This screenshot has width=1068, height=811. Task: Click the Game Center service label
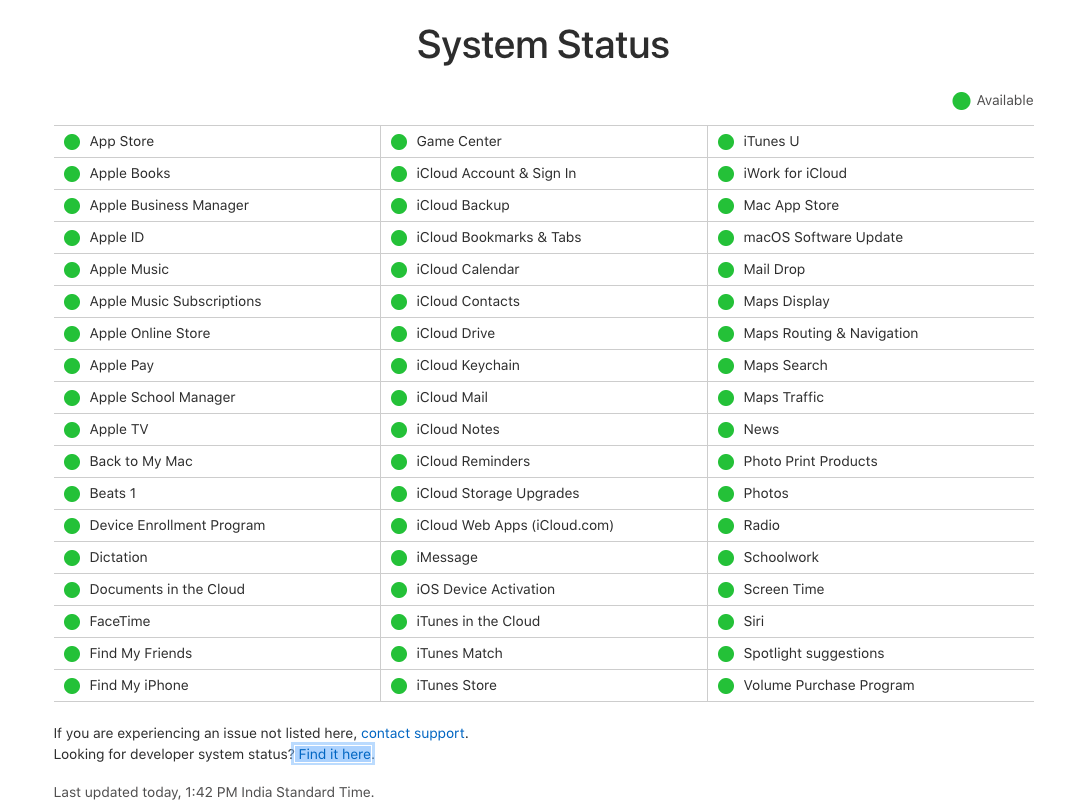[459, 141]
